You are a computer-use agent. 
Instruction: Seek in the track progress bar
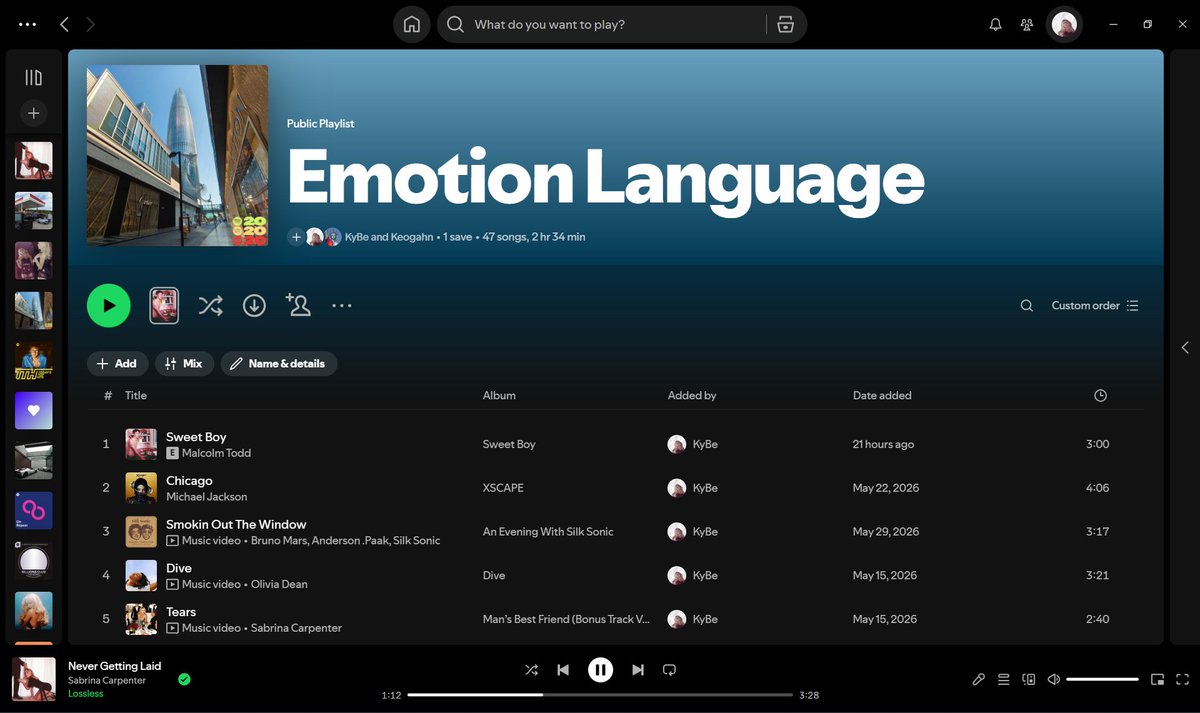click(600, 695)
